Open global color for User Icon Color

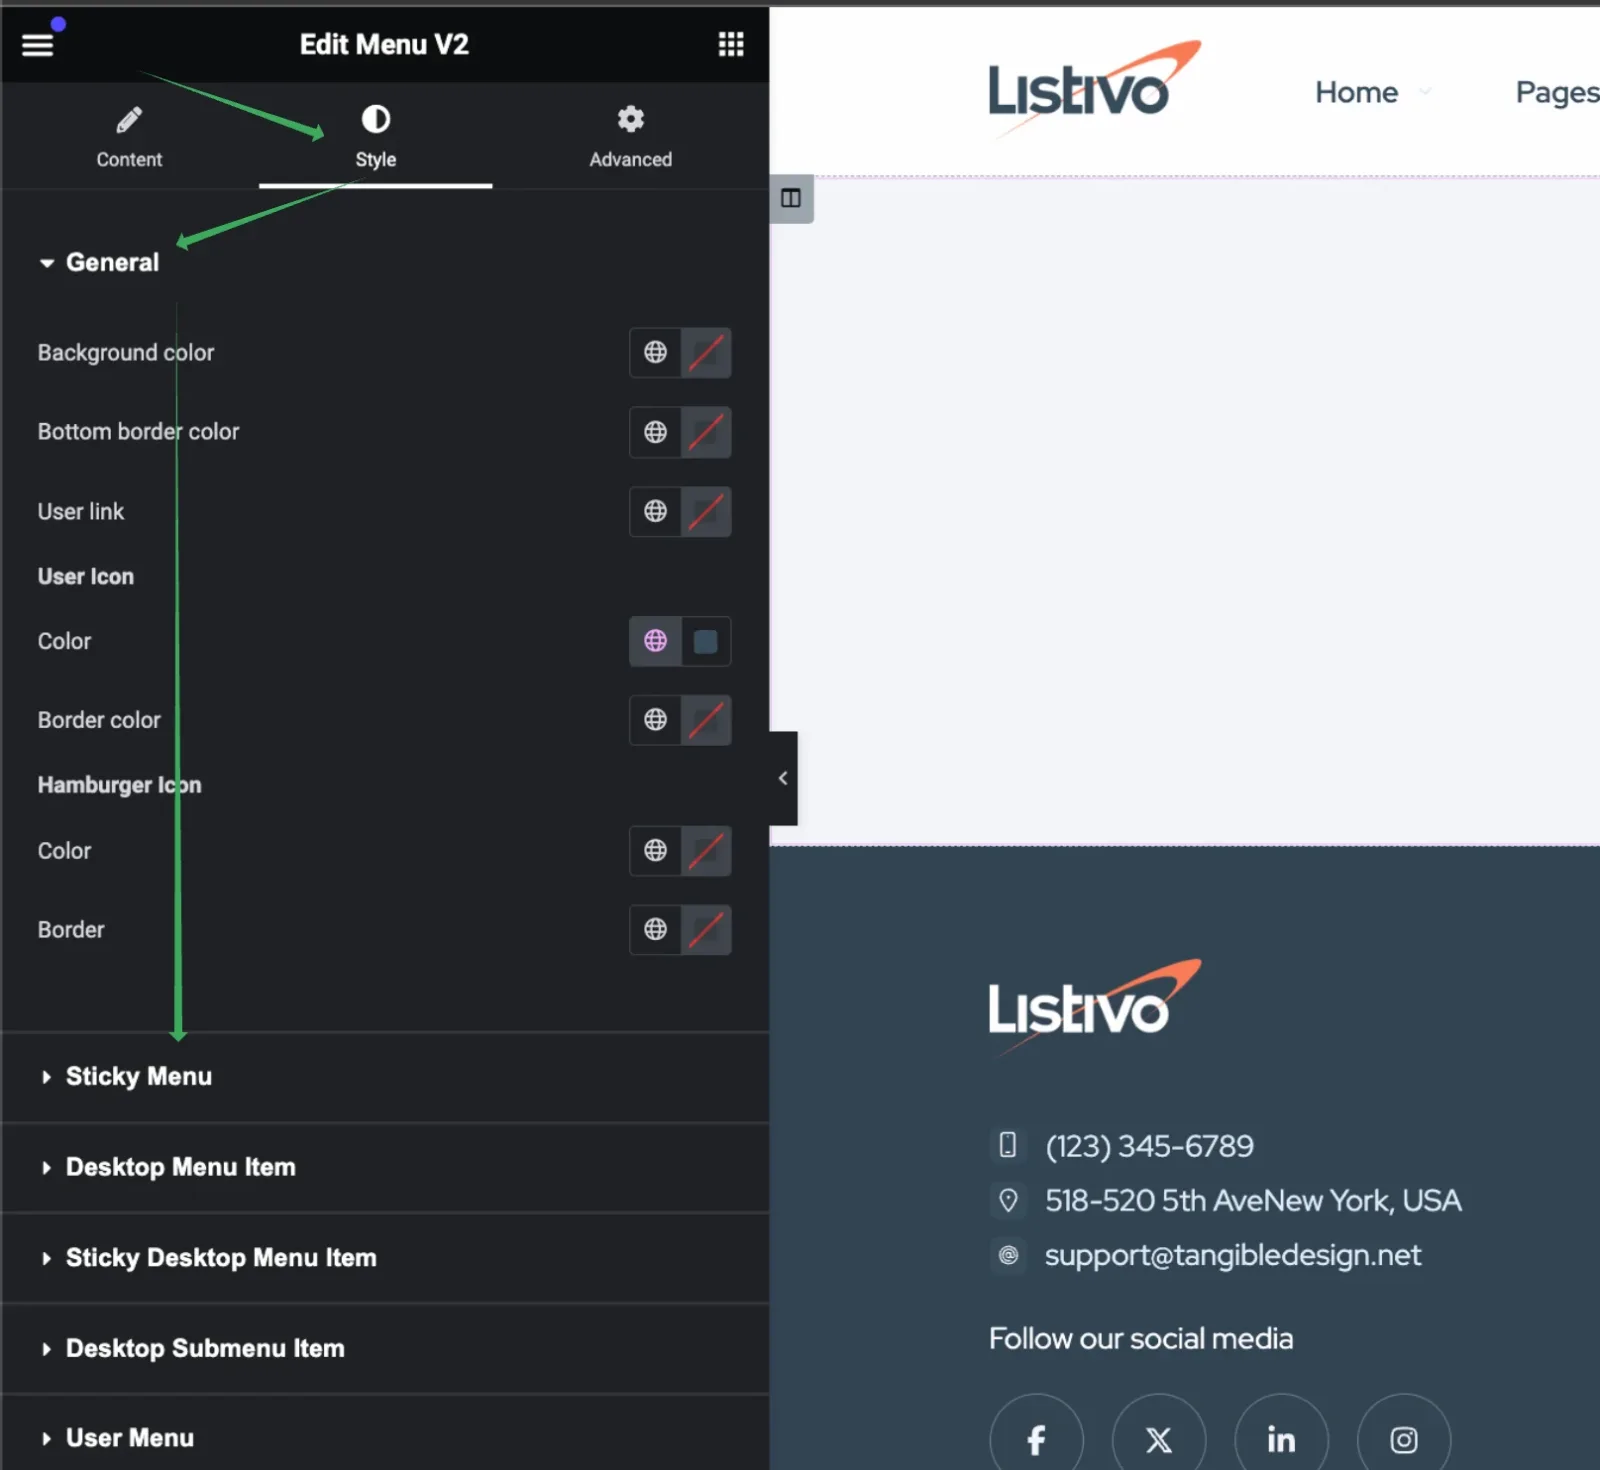coord(655,641)
